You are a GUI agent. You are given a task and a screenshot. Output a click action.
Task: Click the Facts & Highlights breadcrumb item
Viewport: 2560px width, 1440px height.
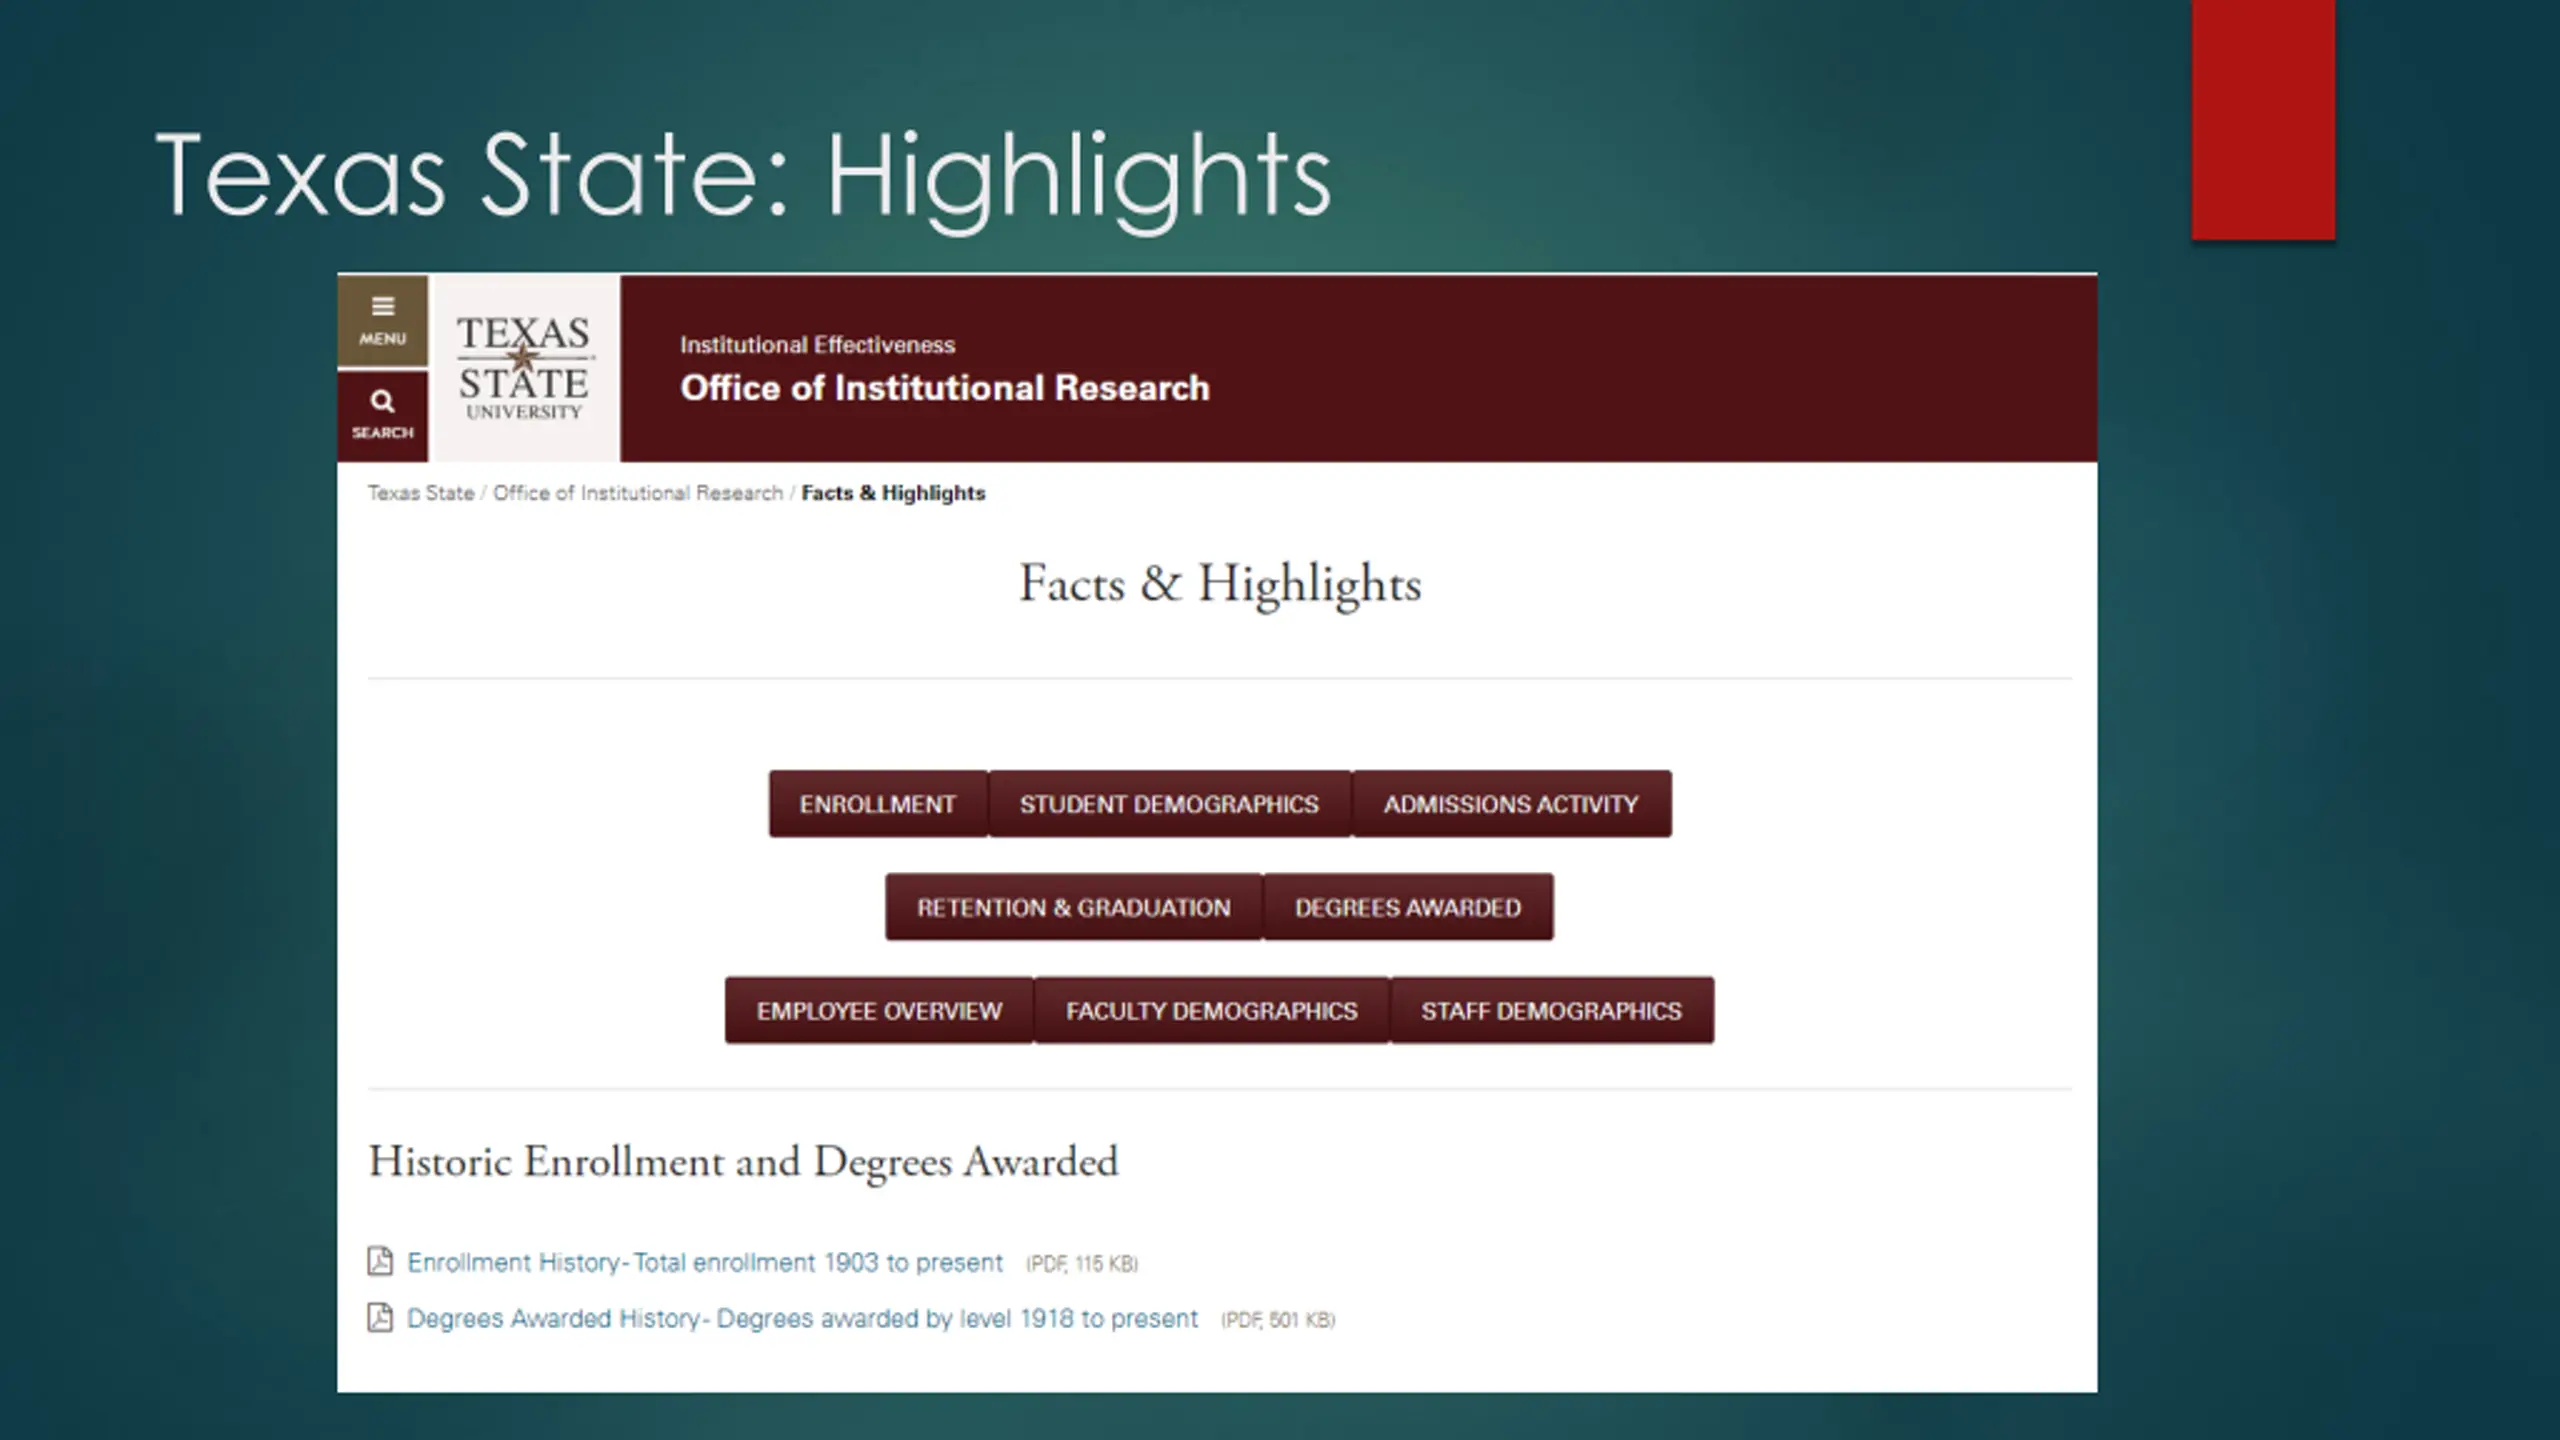point(893,493)
